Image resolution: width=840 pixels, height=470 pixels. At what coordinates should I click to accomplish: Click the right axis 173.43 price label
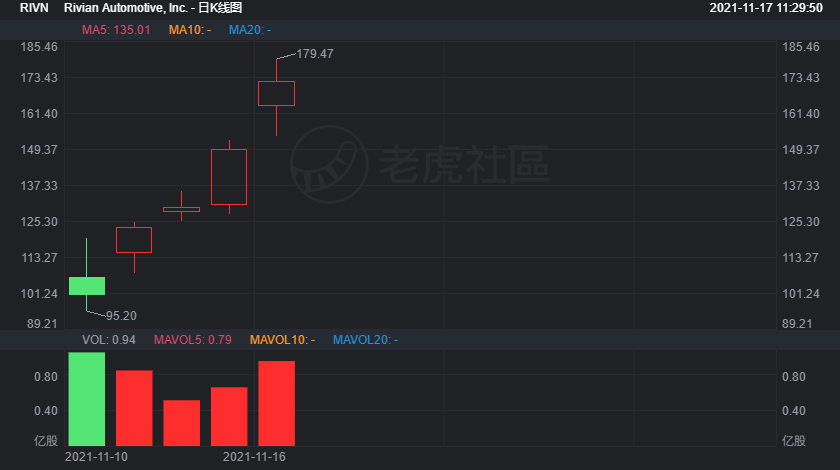point(801,78)
